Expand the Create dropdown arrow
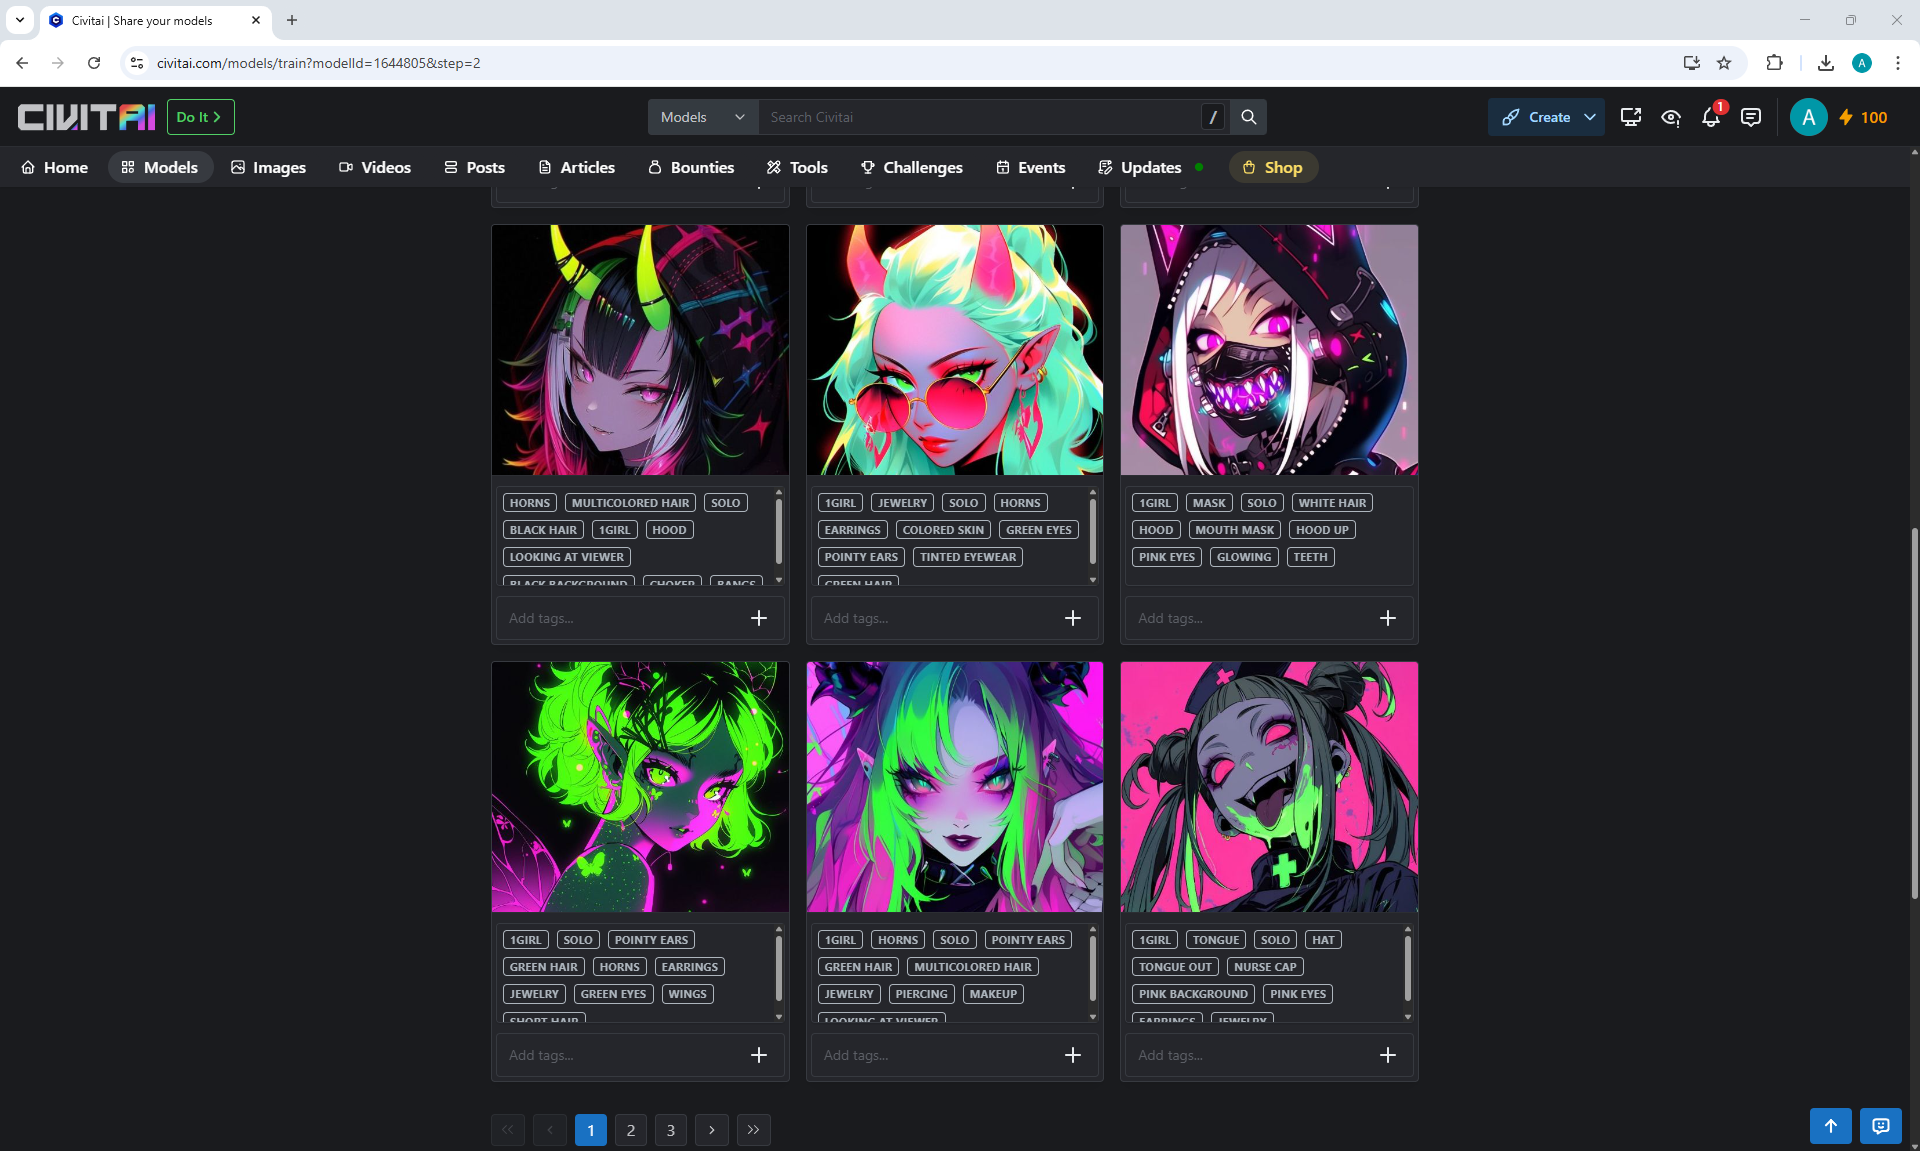The height and width of the screenshot is (1151, 1920). pyautogui.click(x=1590, y=117)
